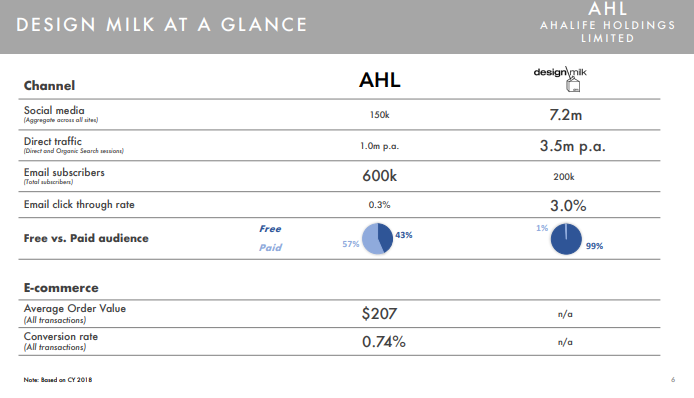The width and height of the screenshot is (694, 398).
Task: Select the Paid legend label
Action: click(x=270, y=247)
